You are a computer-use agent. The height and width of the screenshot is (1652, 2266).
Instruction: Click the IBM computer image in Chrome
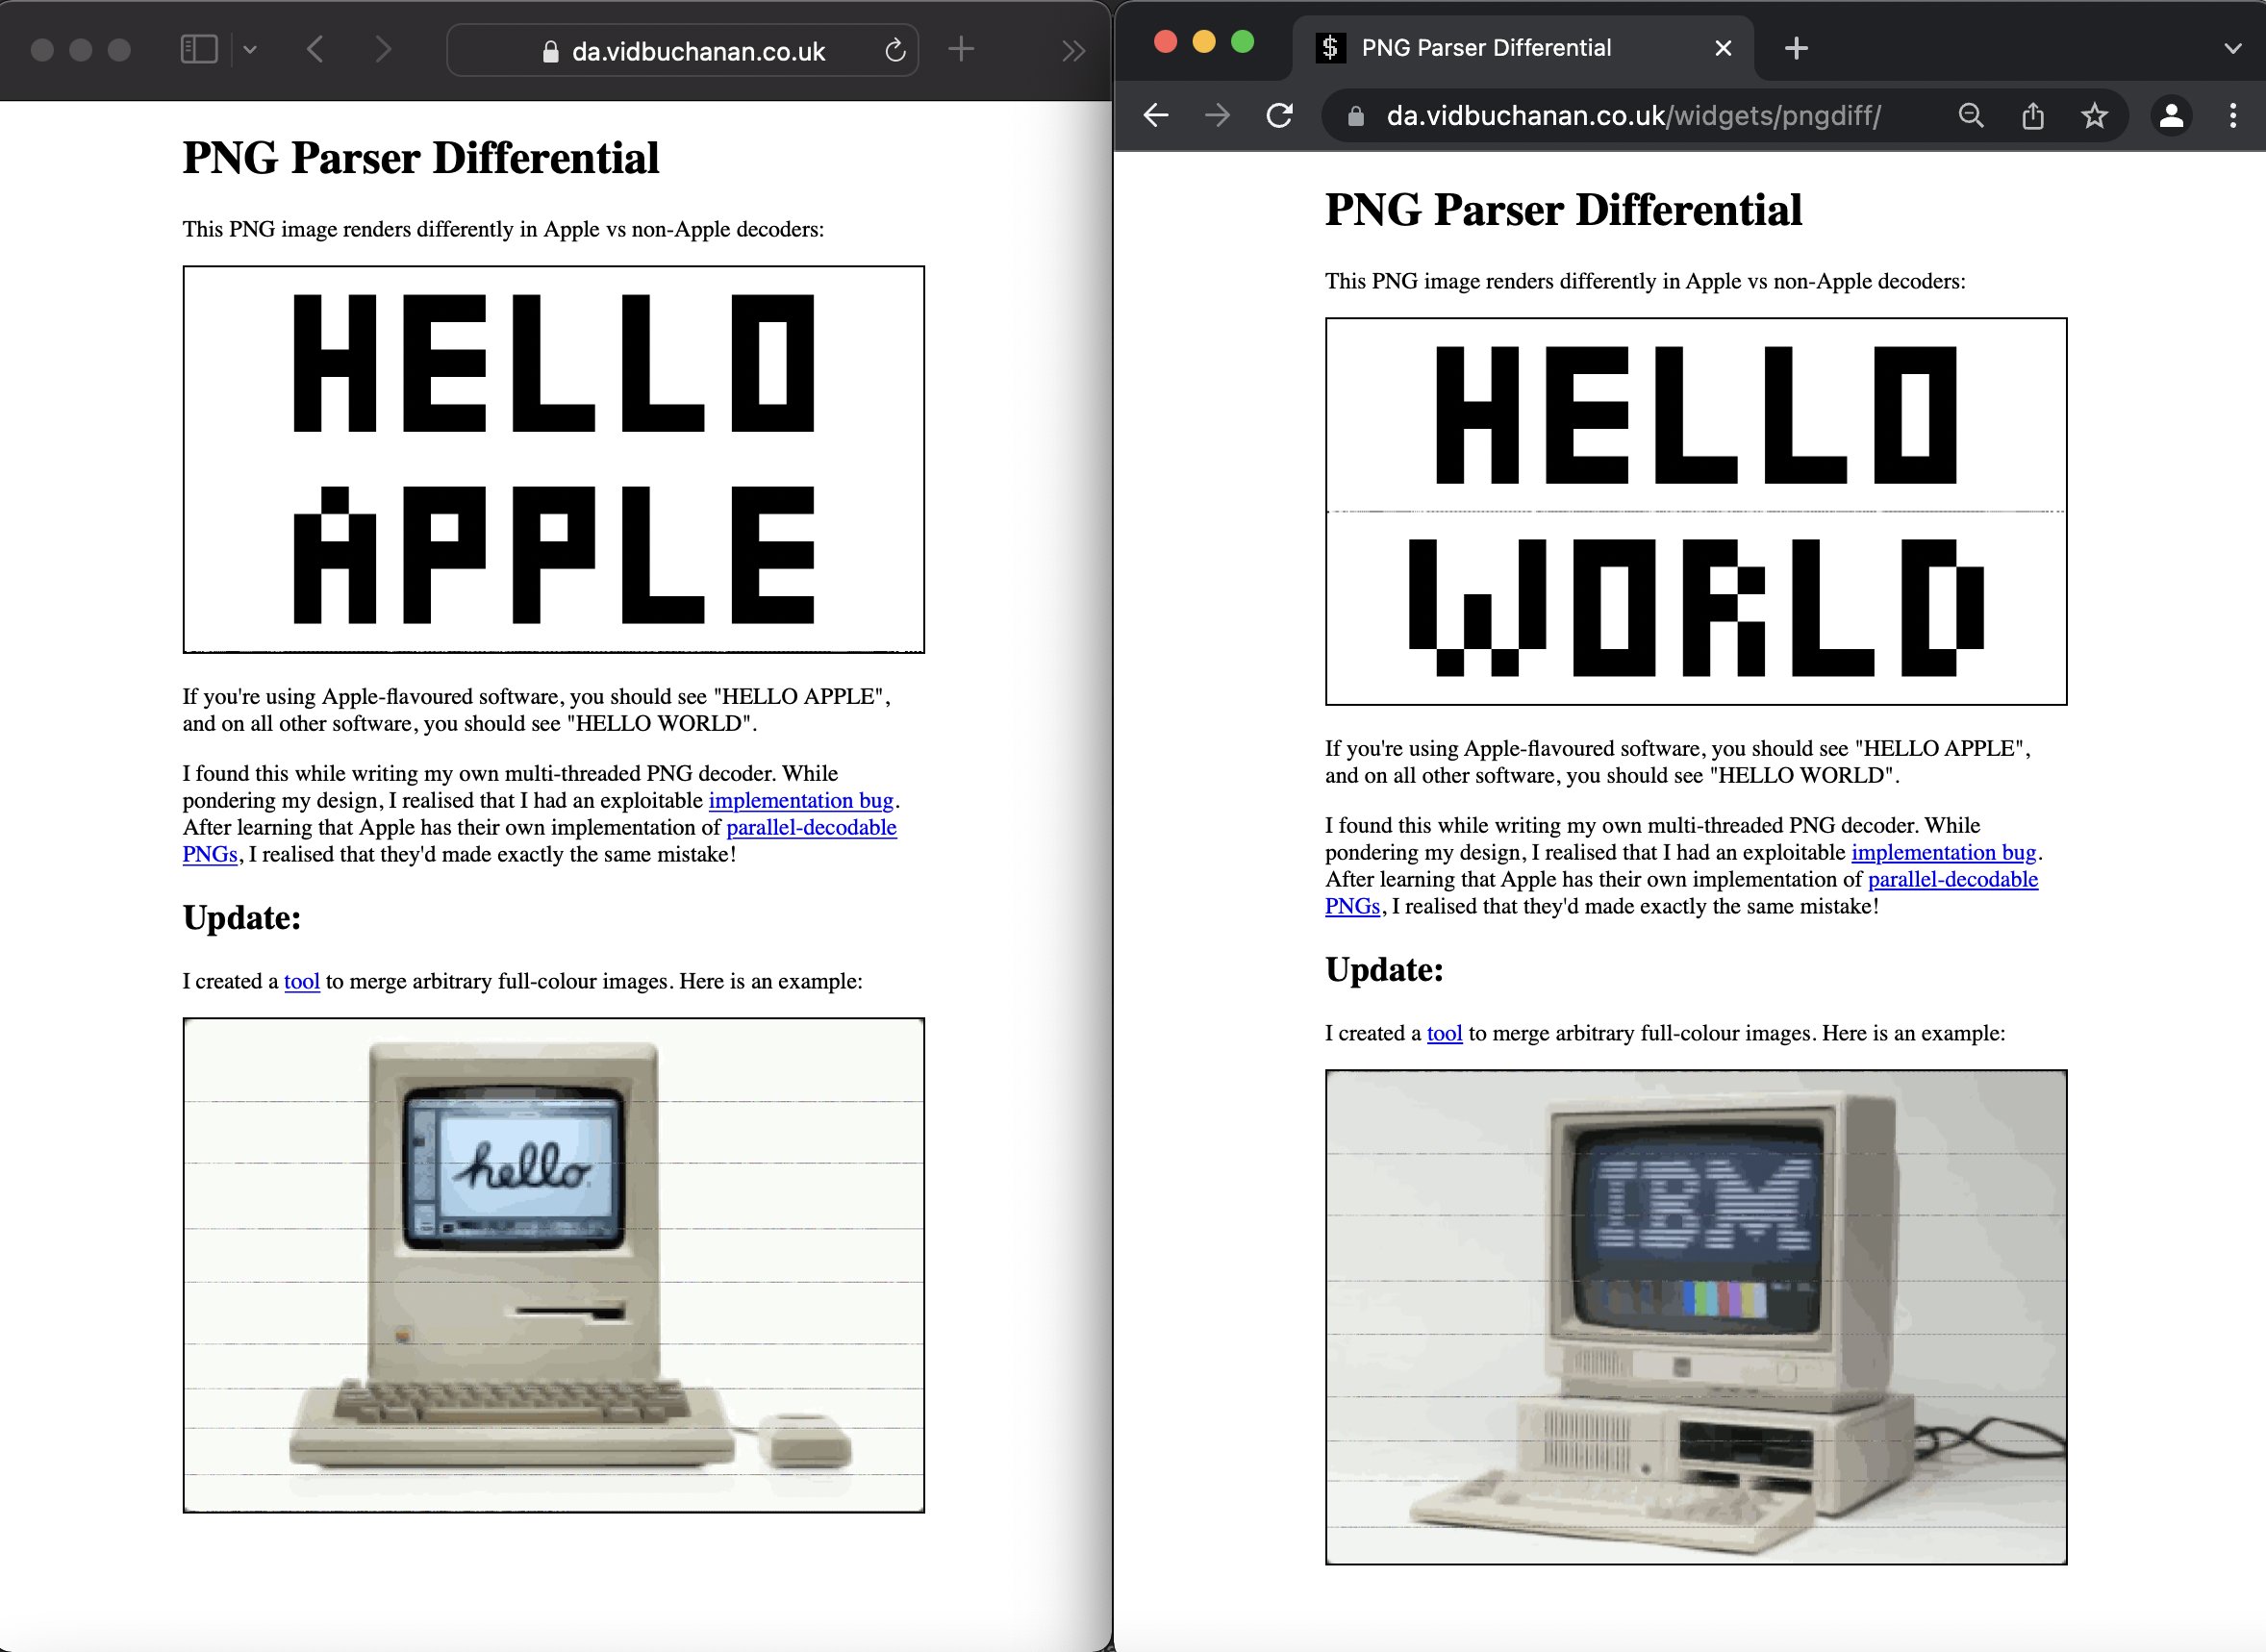pos(1696,1317)
